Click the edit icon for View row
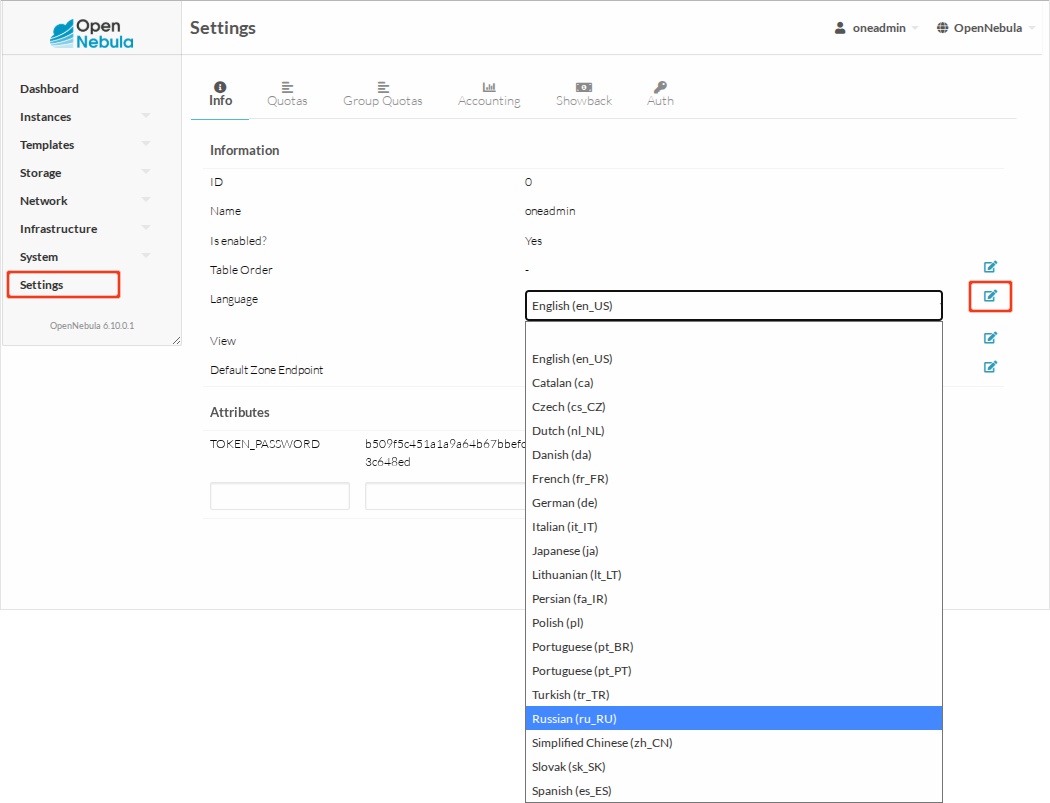The height and width of the screenshot is (803, 1050). 990,338
